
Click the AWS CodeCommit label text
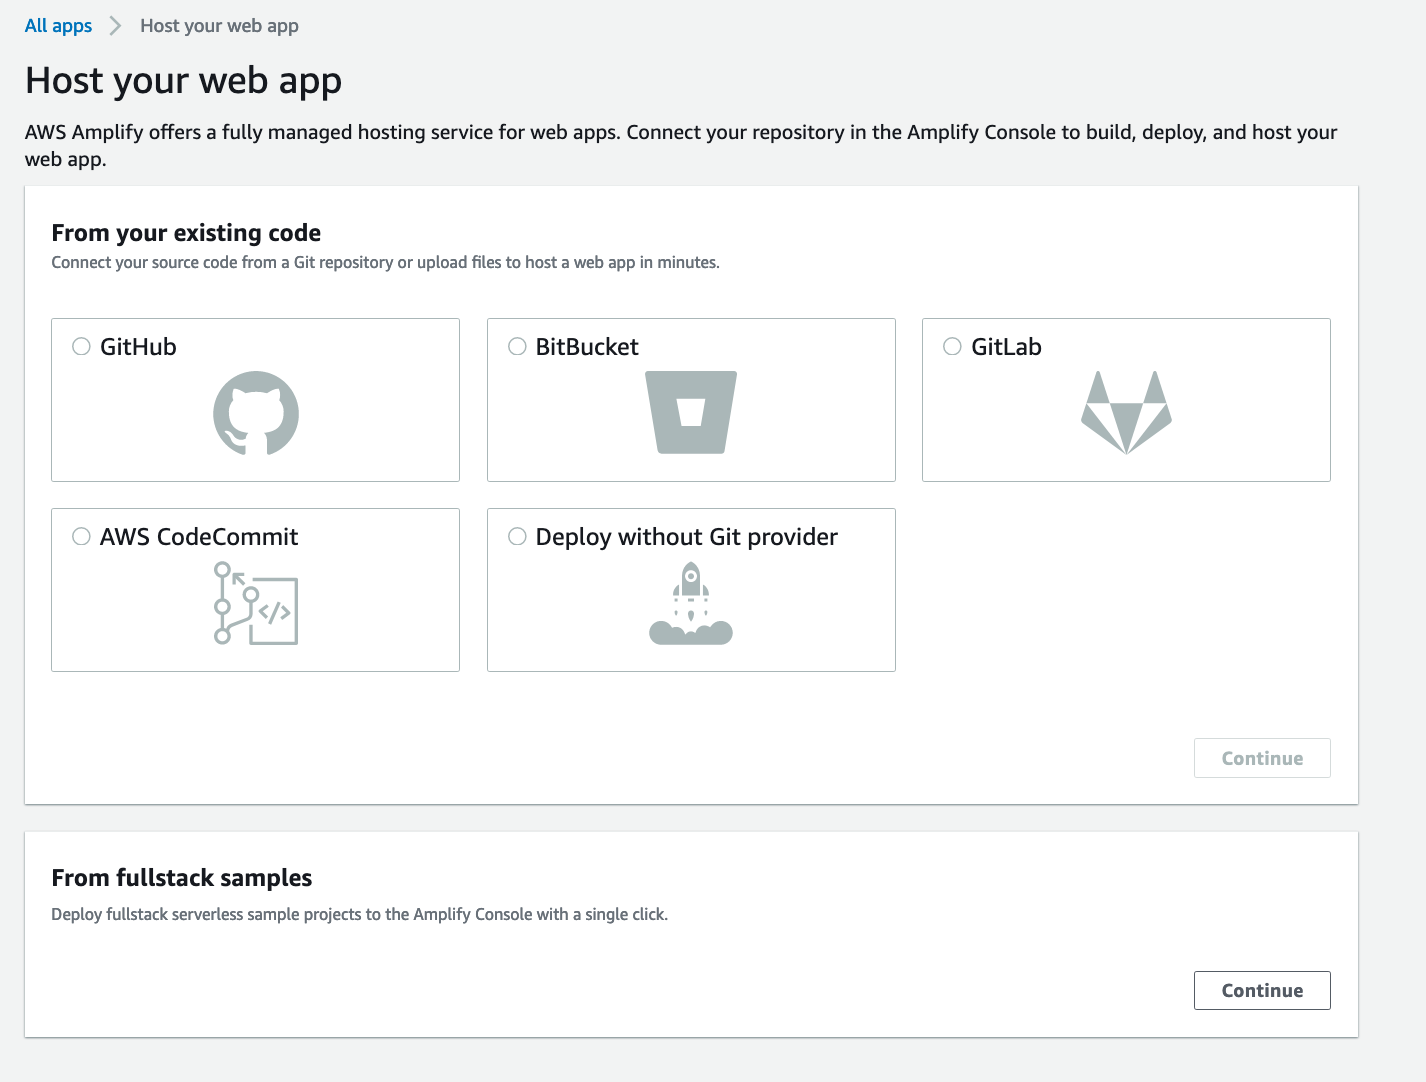(x=199, y=537)
